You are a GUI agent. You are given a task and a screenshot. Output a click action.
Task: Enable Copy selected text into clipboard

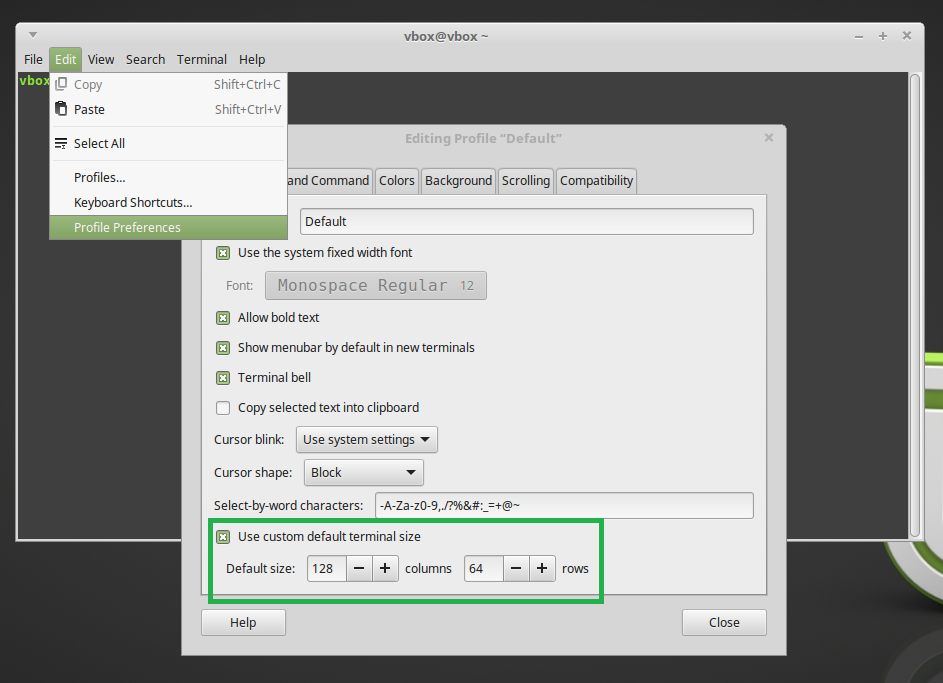[223, 408]
